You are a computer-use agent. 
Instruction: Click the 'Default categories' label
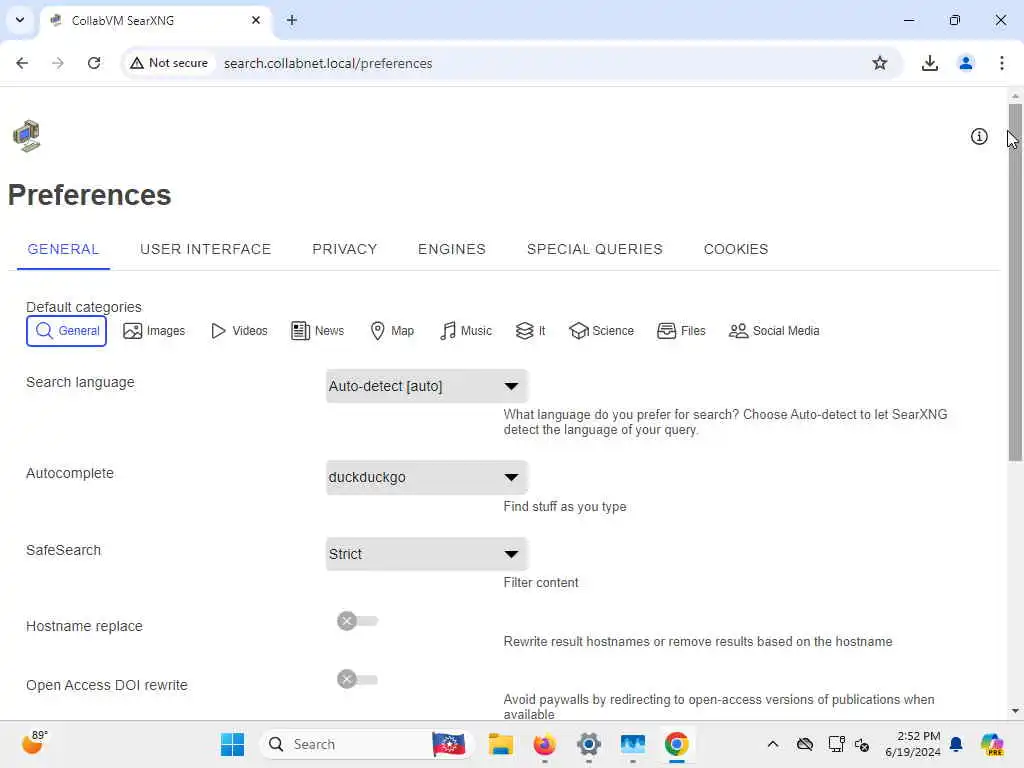click(84, 307)
